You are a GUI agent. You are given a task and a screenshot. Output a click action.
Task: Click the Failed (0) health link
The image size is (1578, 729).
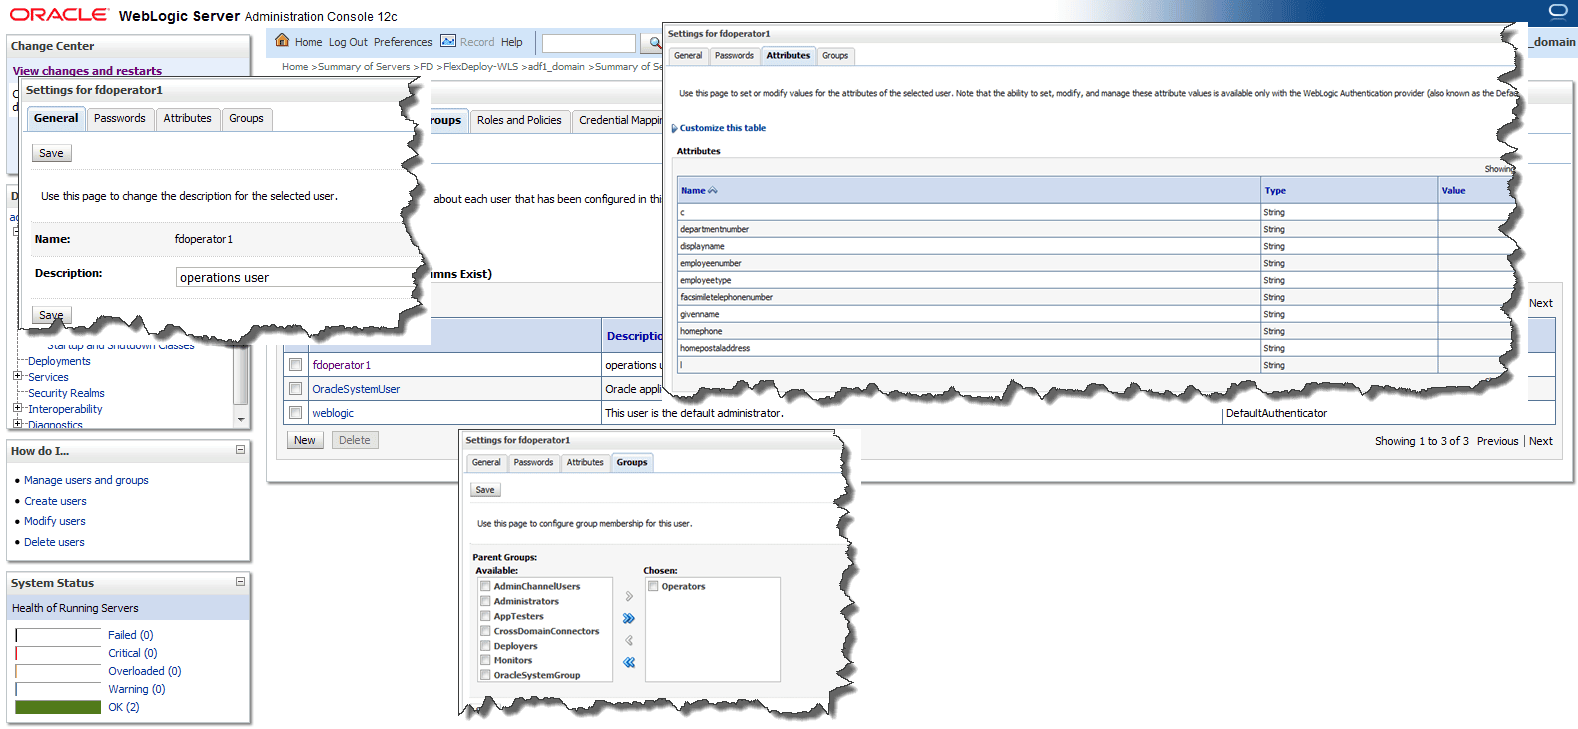pyautogui.click(x=131, y=635)
